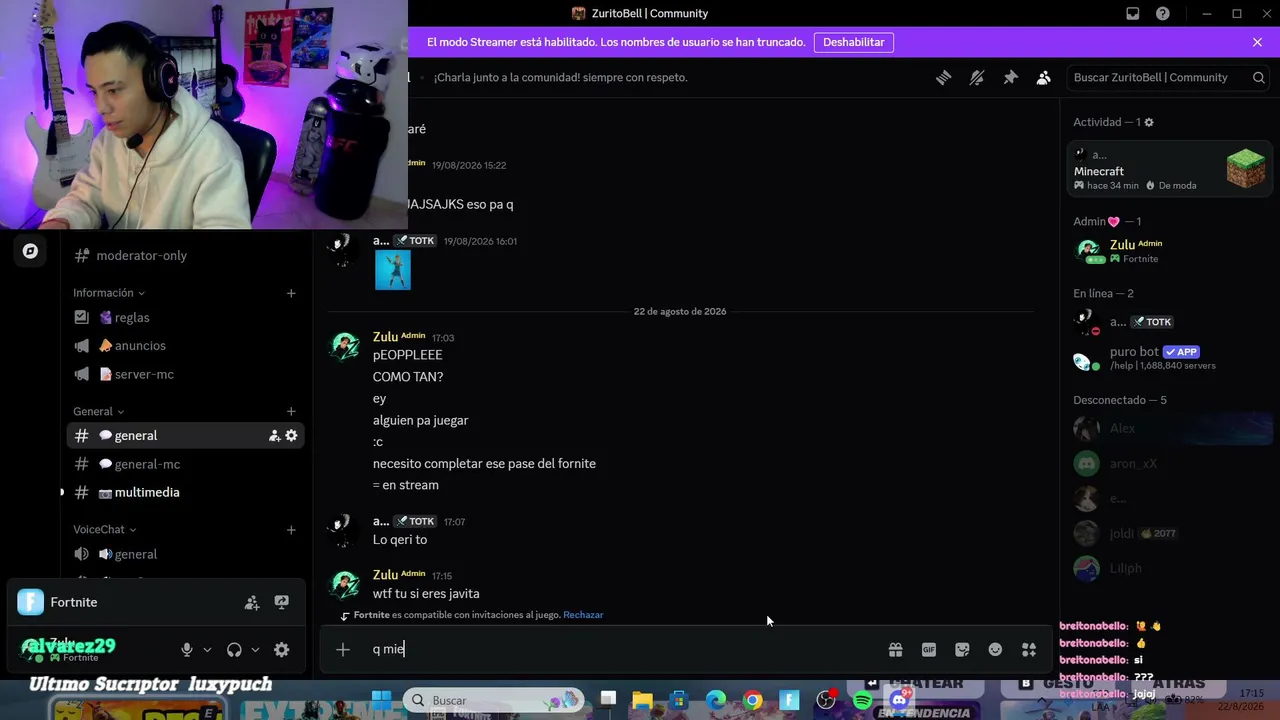Click Zulu username on 17:03 message

pos(385,337)
